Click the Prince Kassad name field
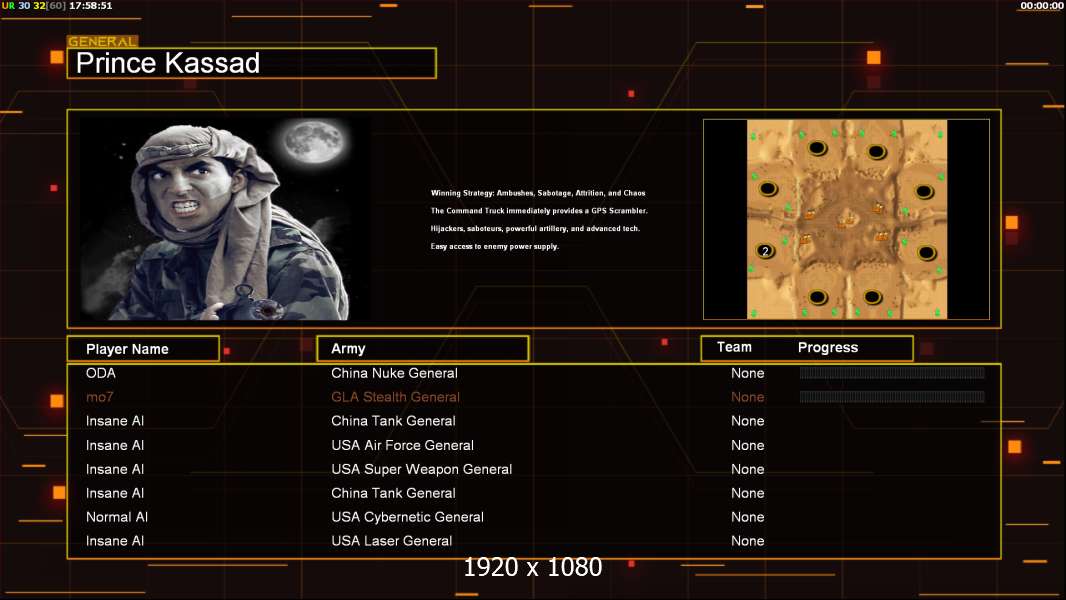 252,63
